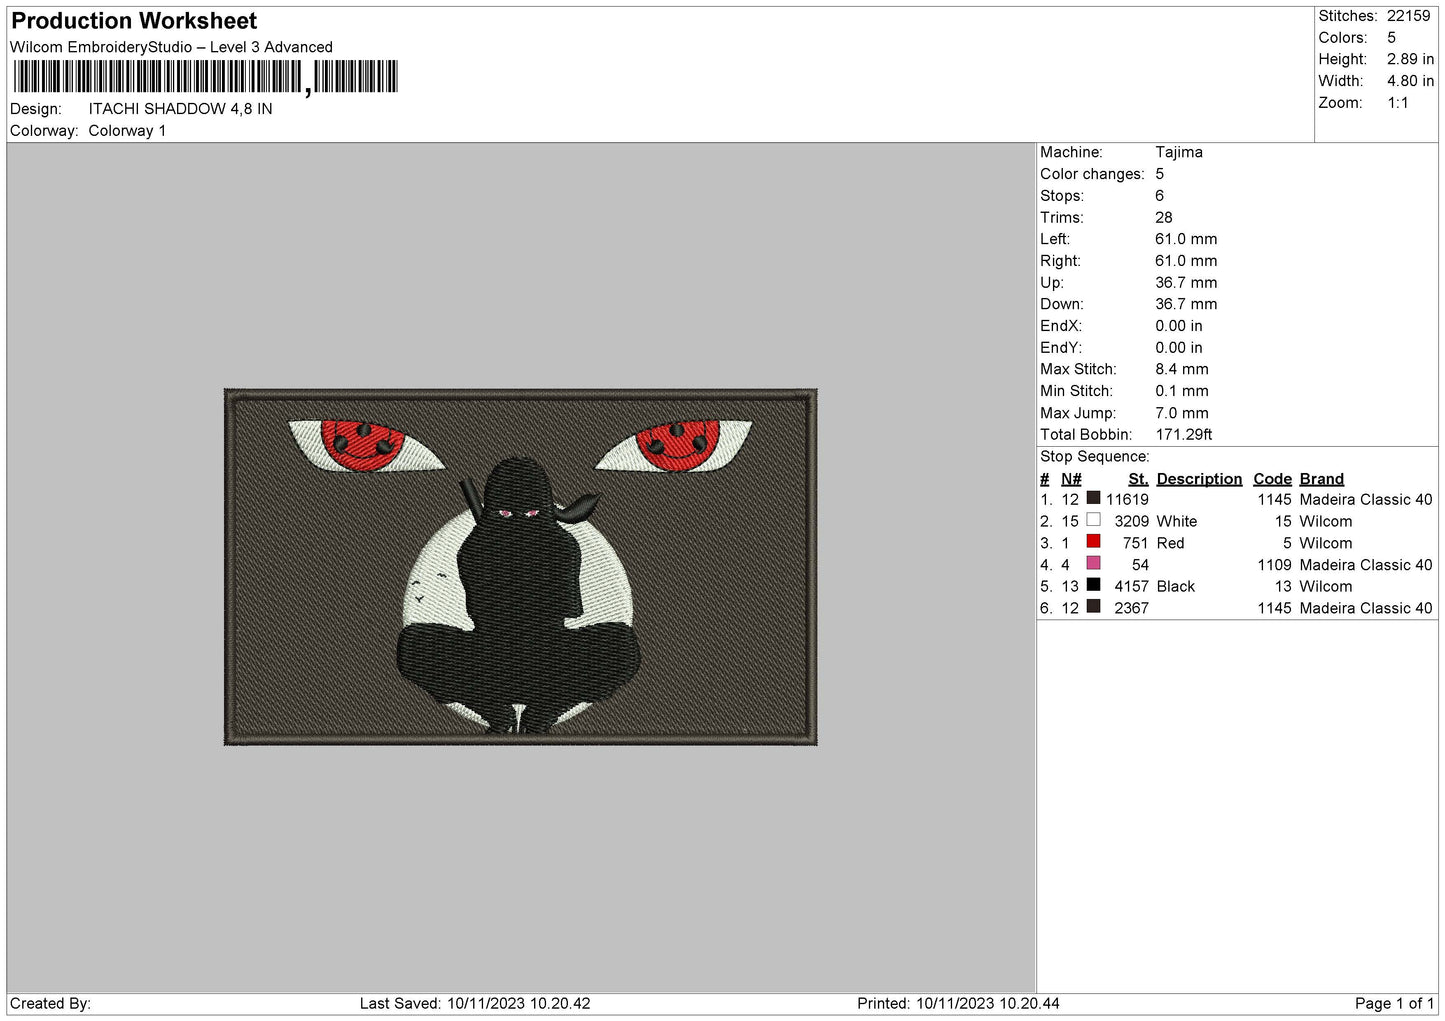Click the Left value '61.0 mm'
The width and height of the screenshot is (1445, 1021).
pyautogui.click(x=1186, y=239)
